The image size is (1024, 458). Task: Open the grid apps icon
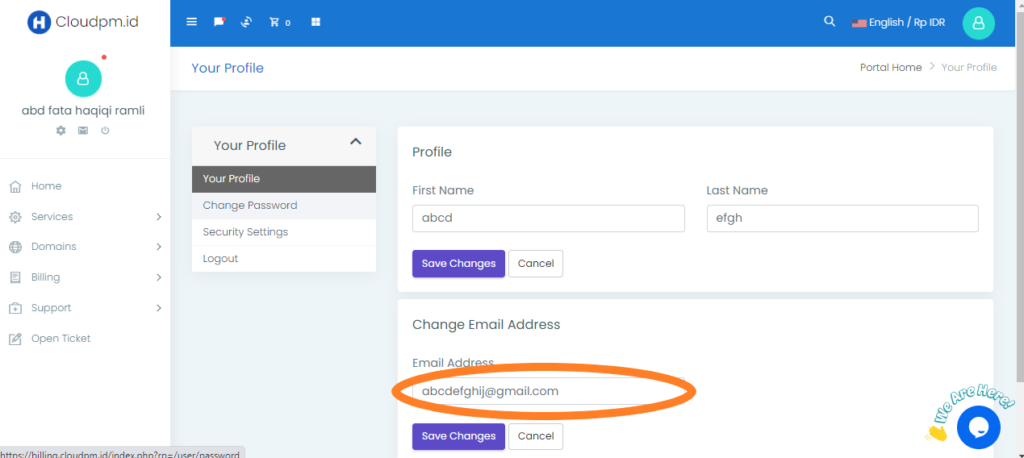(315, 22)
